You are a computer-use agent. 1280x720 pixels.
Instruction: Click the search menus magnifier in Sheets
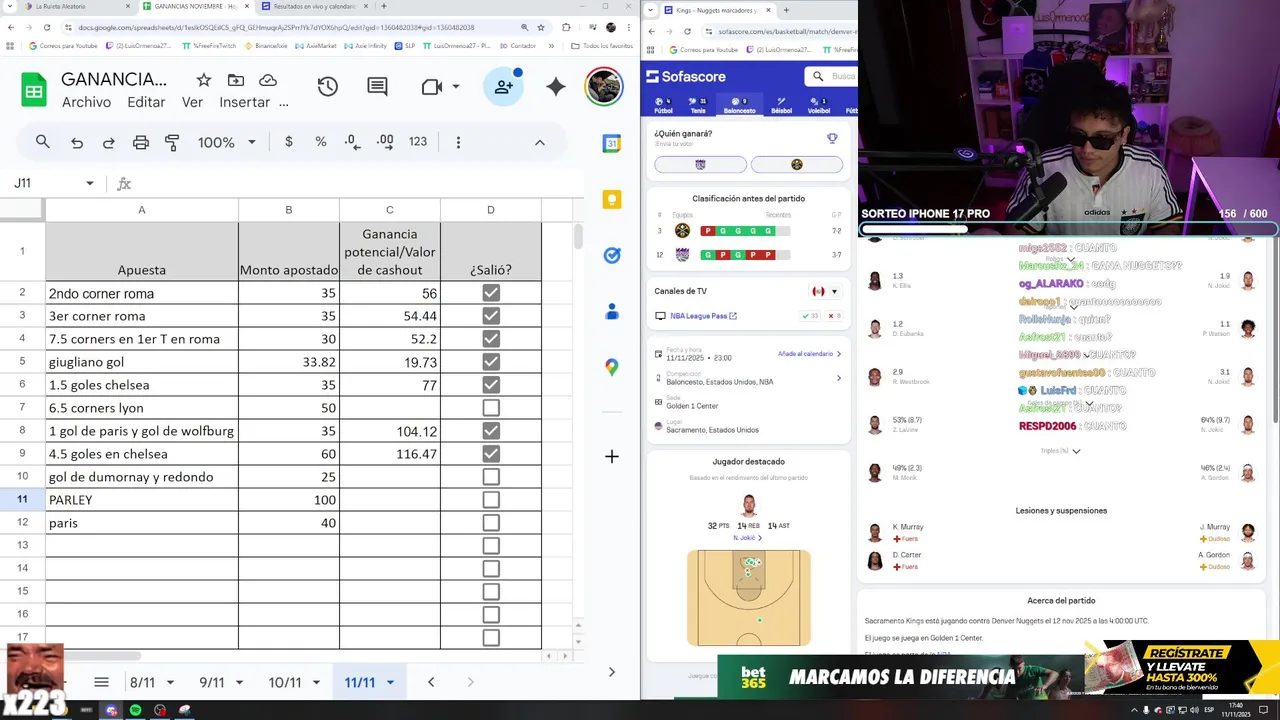(x=43, y=142)
